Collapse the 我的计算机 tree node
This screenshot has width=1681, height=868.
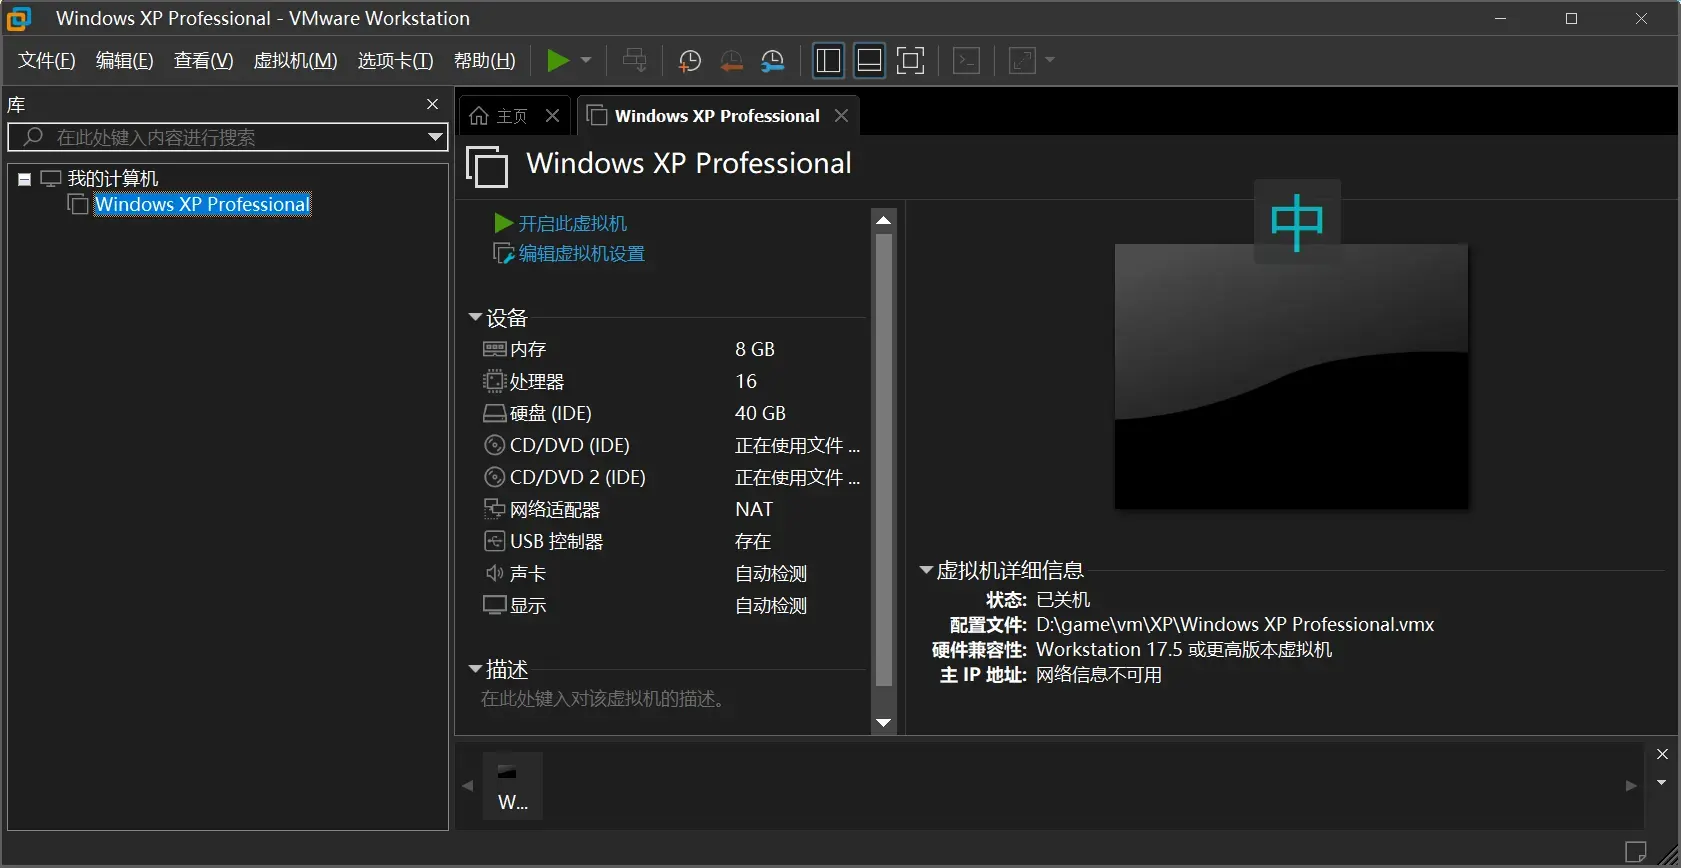(24, 179)
